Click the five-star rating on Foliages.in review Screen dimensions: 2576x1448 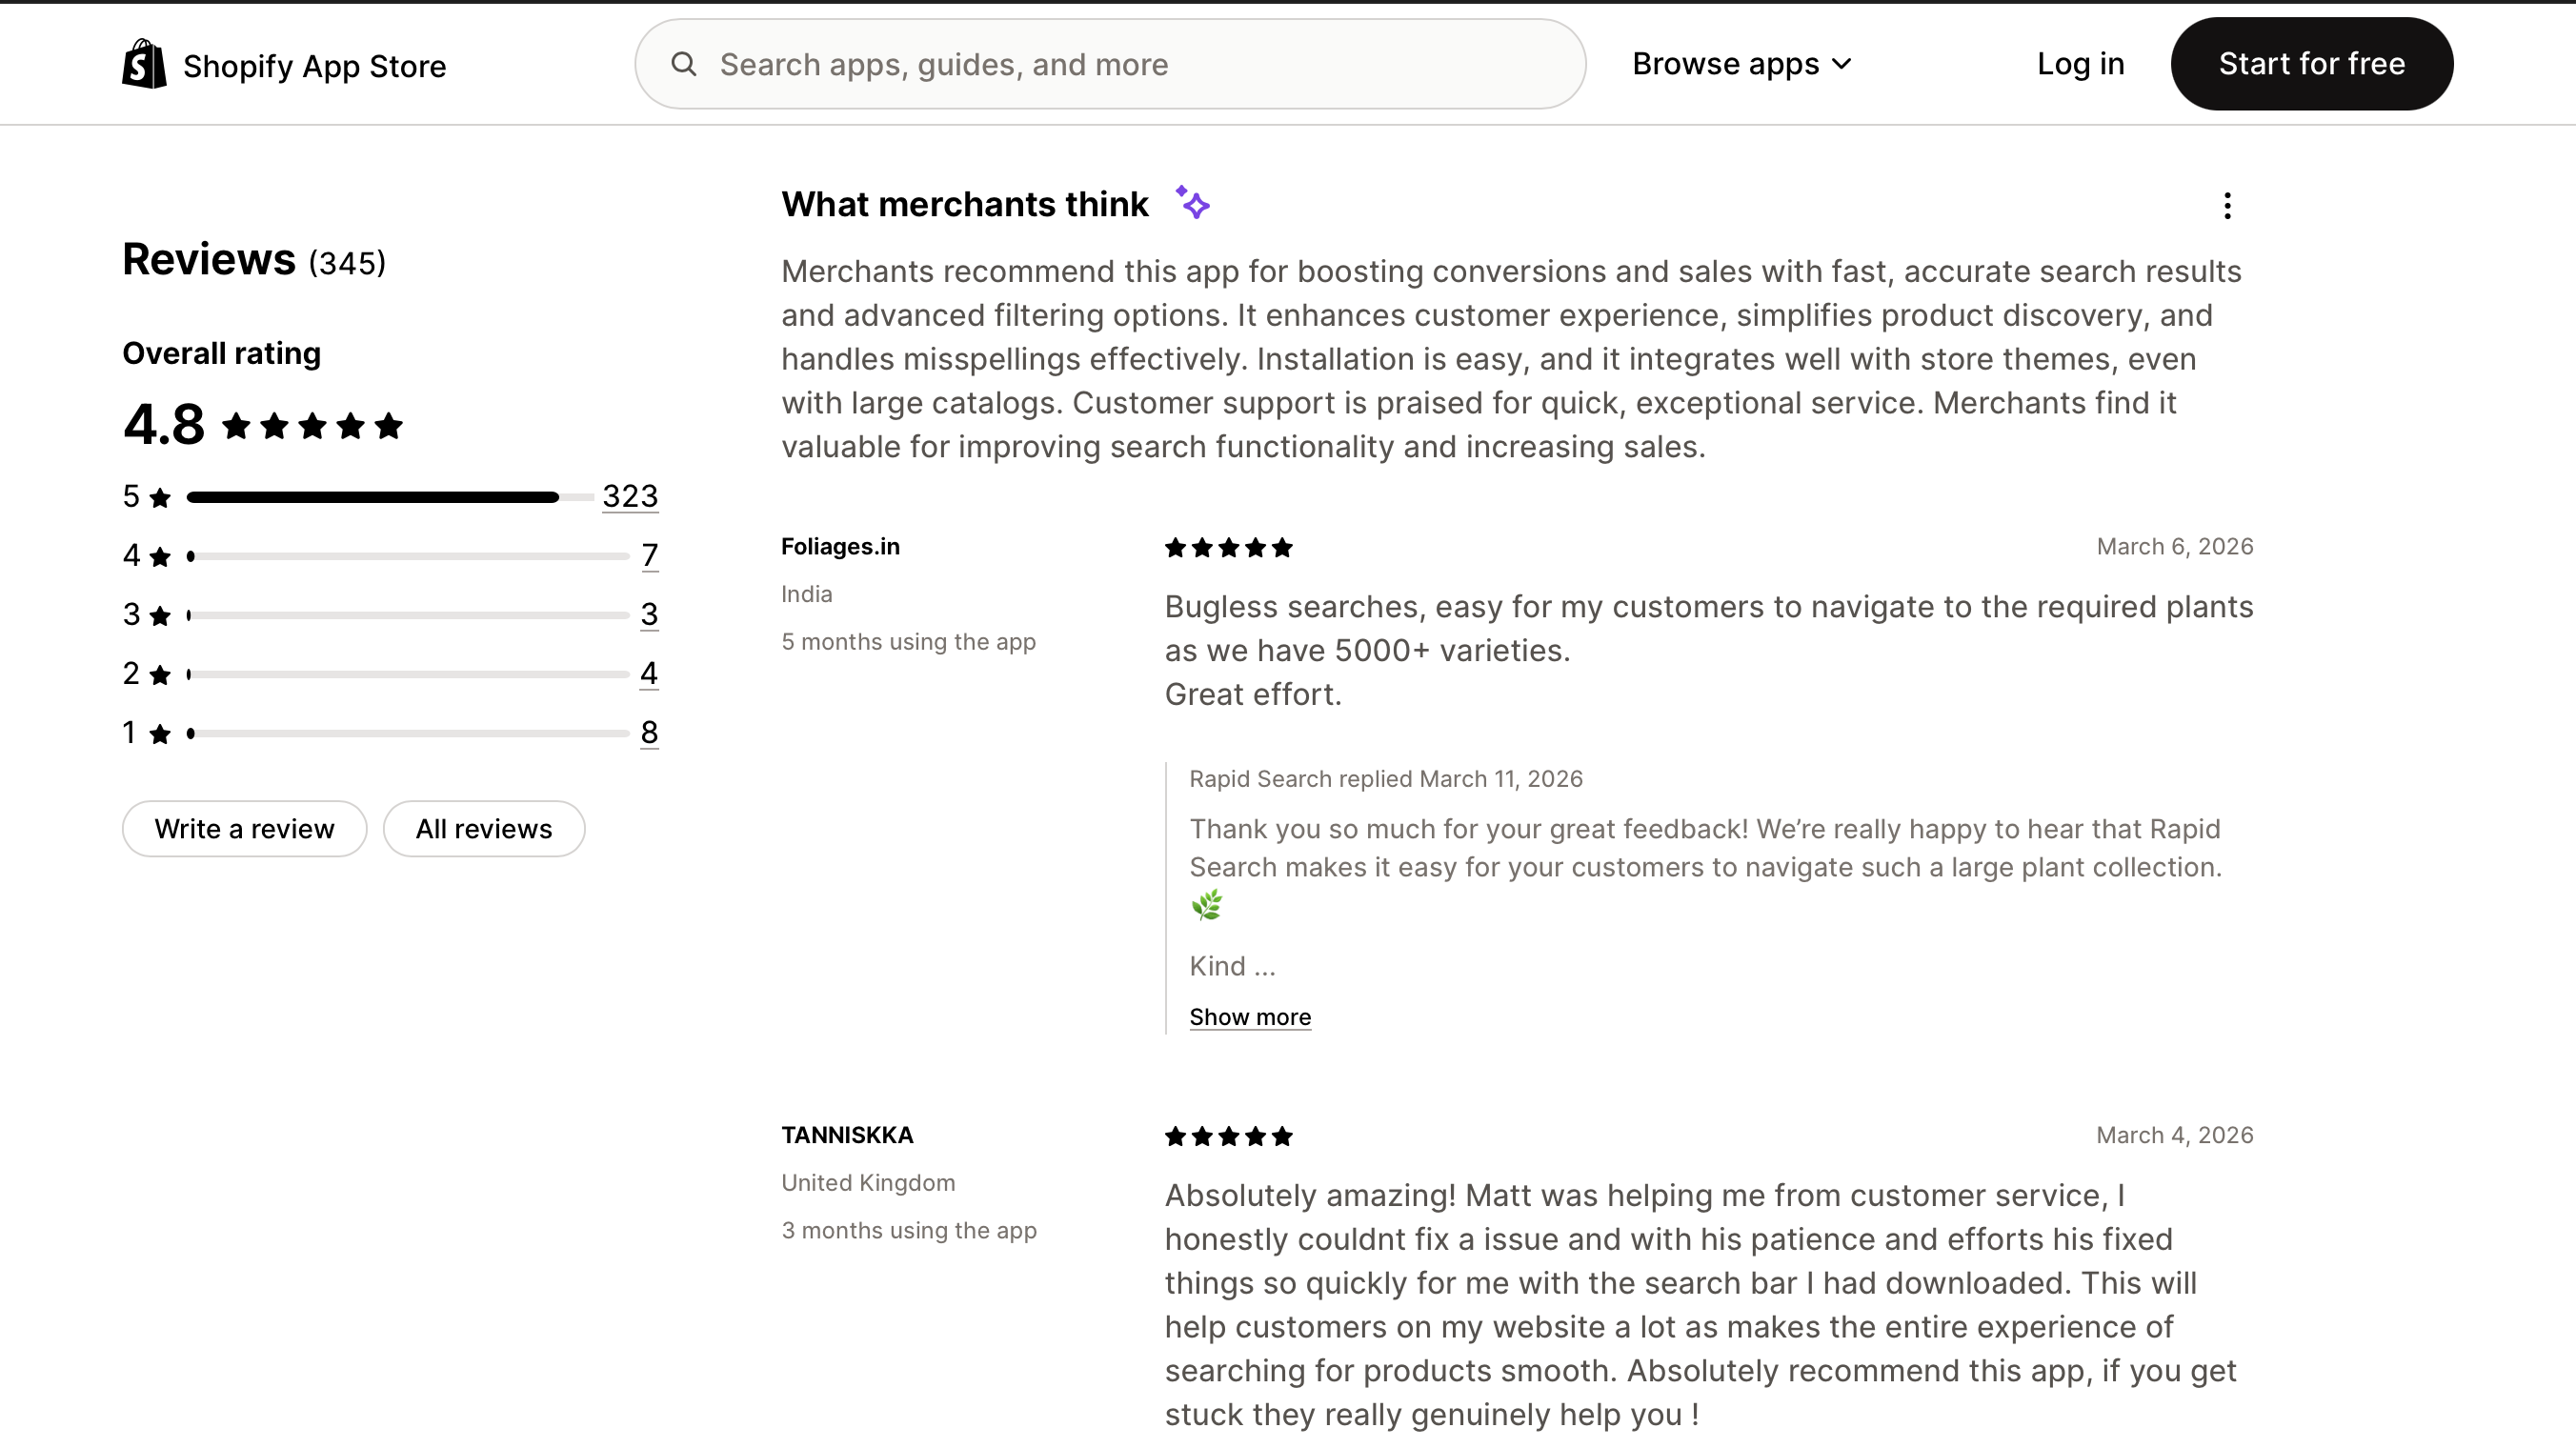1229,548
